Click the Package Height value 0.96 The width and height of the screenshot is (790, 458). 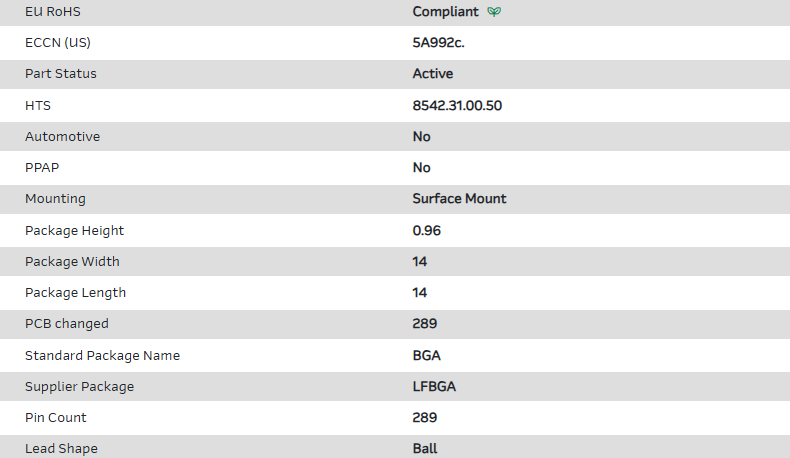point(426,230)
